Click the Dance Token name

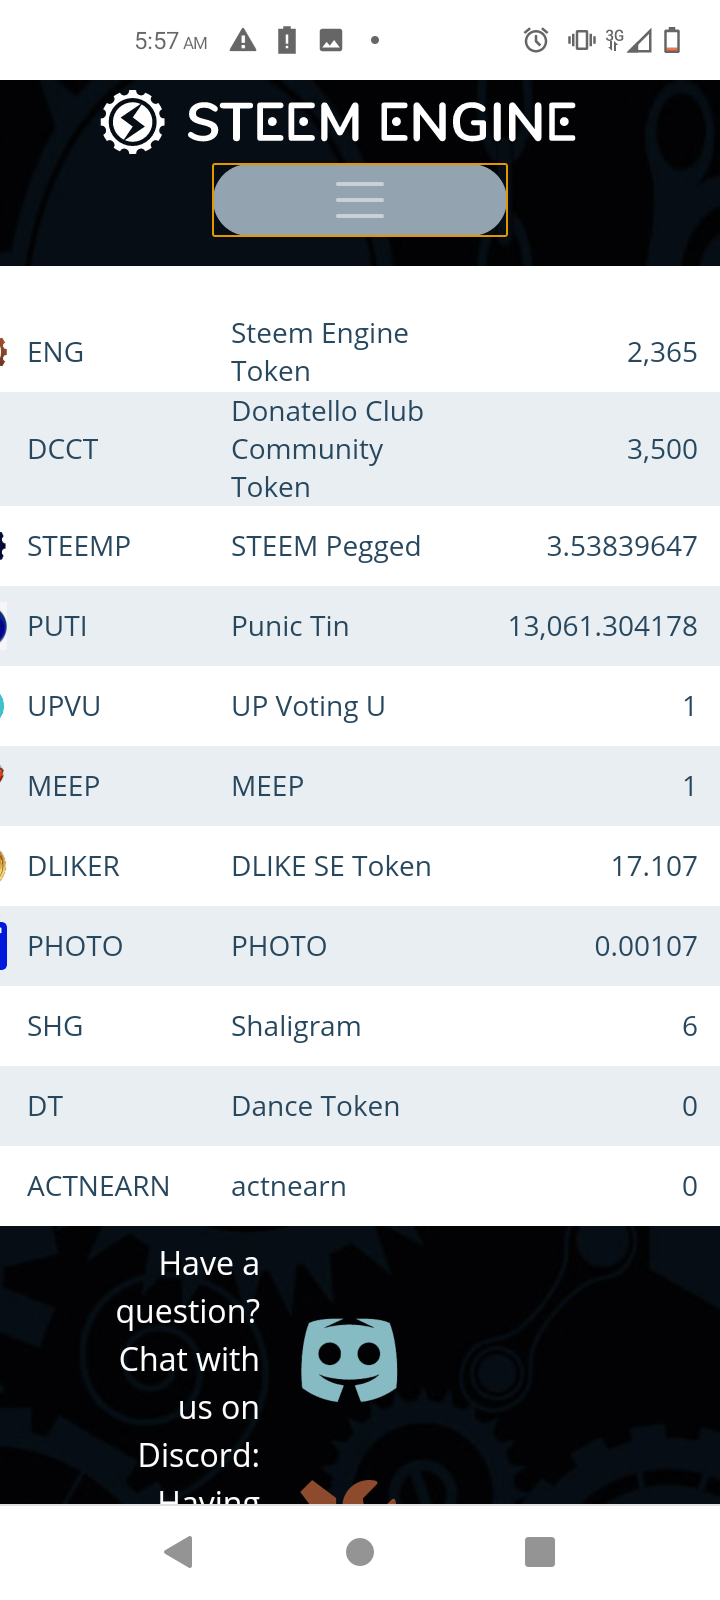pos(315,1106)
